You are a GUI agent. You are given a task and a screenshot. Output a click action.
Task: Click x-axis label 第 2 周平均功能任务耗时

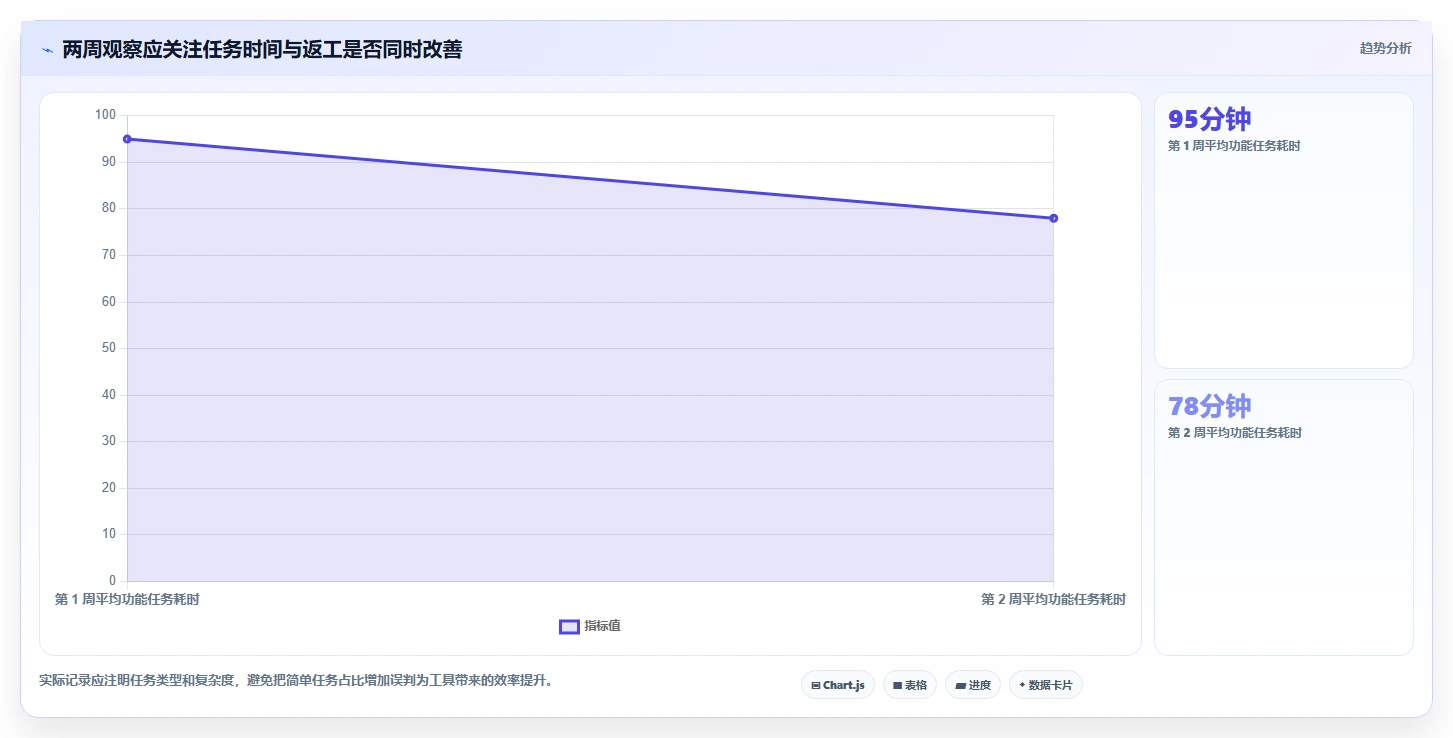[x=1053, y=599]
